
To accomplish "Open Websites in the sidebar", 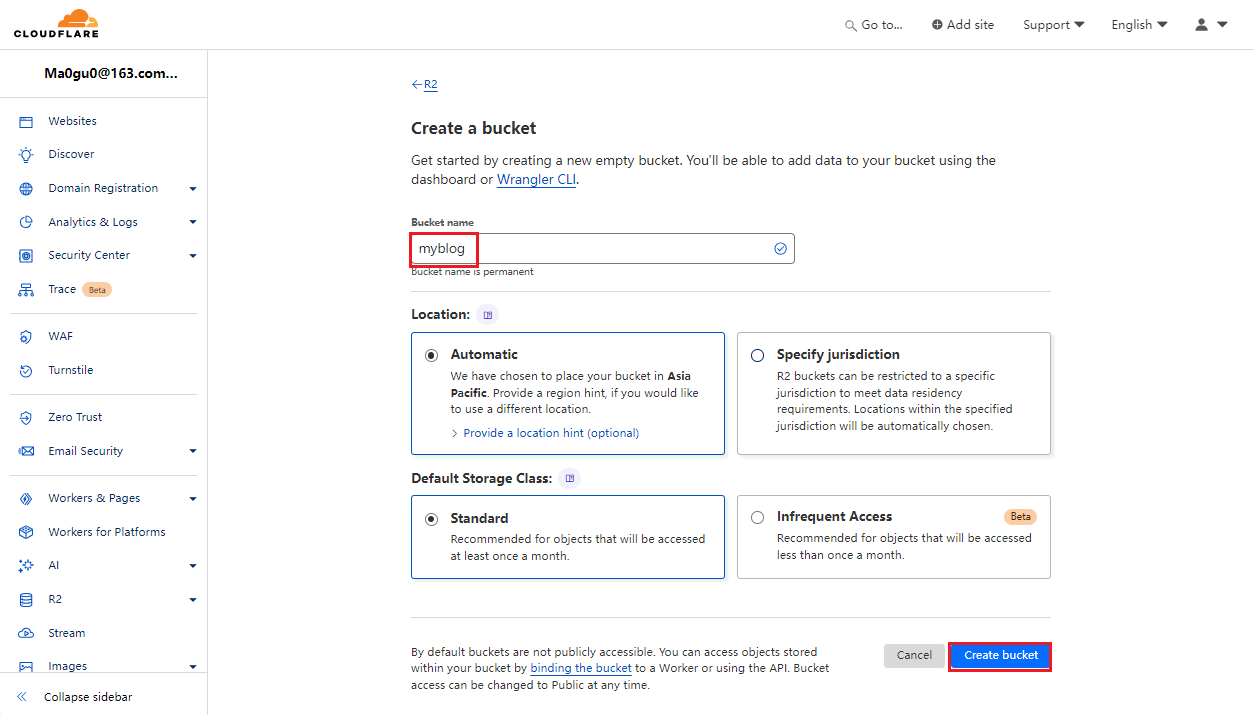I will (x=73, y=121).
